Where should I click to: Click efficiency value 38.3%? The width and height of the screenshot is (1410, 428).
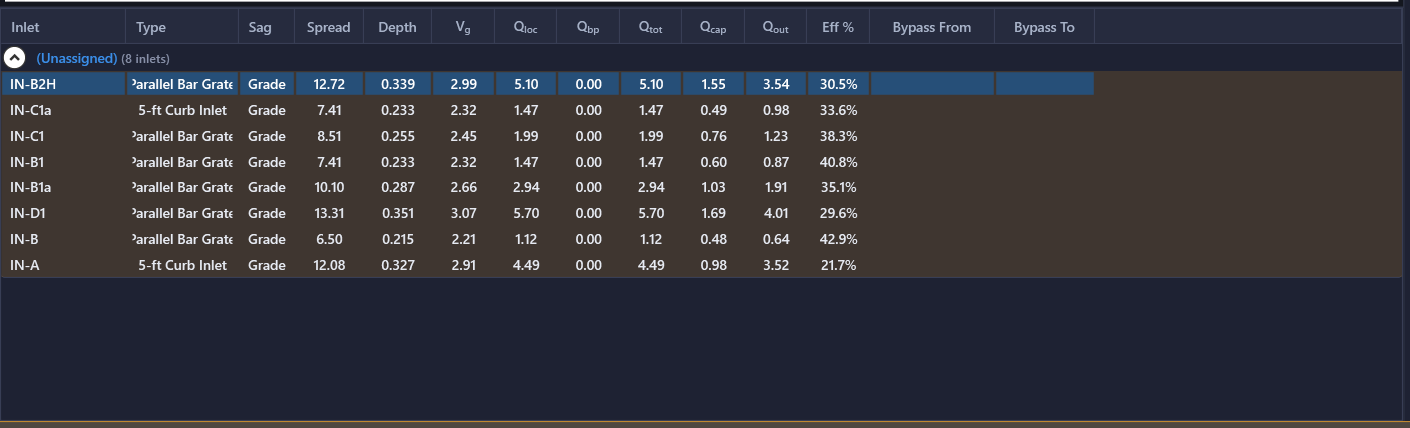[838, 136]
